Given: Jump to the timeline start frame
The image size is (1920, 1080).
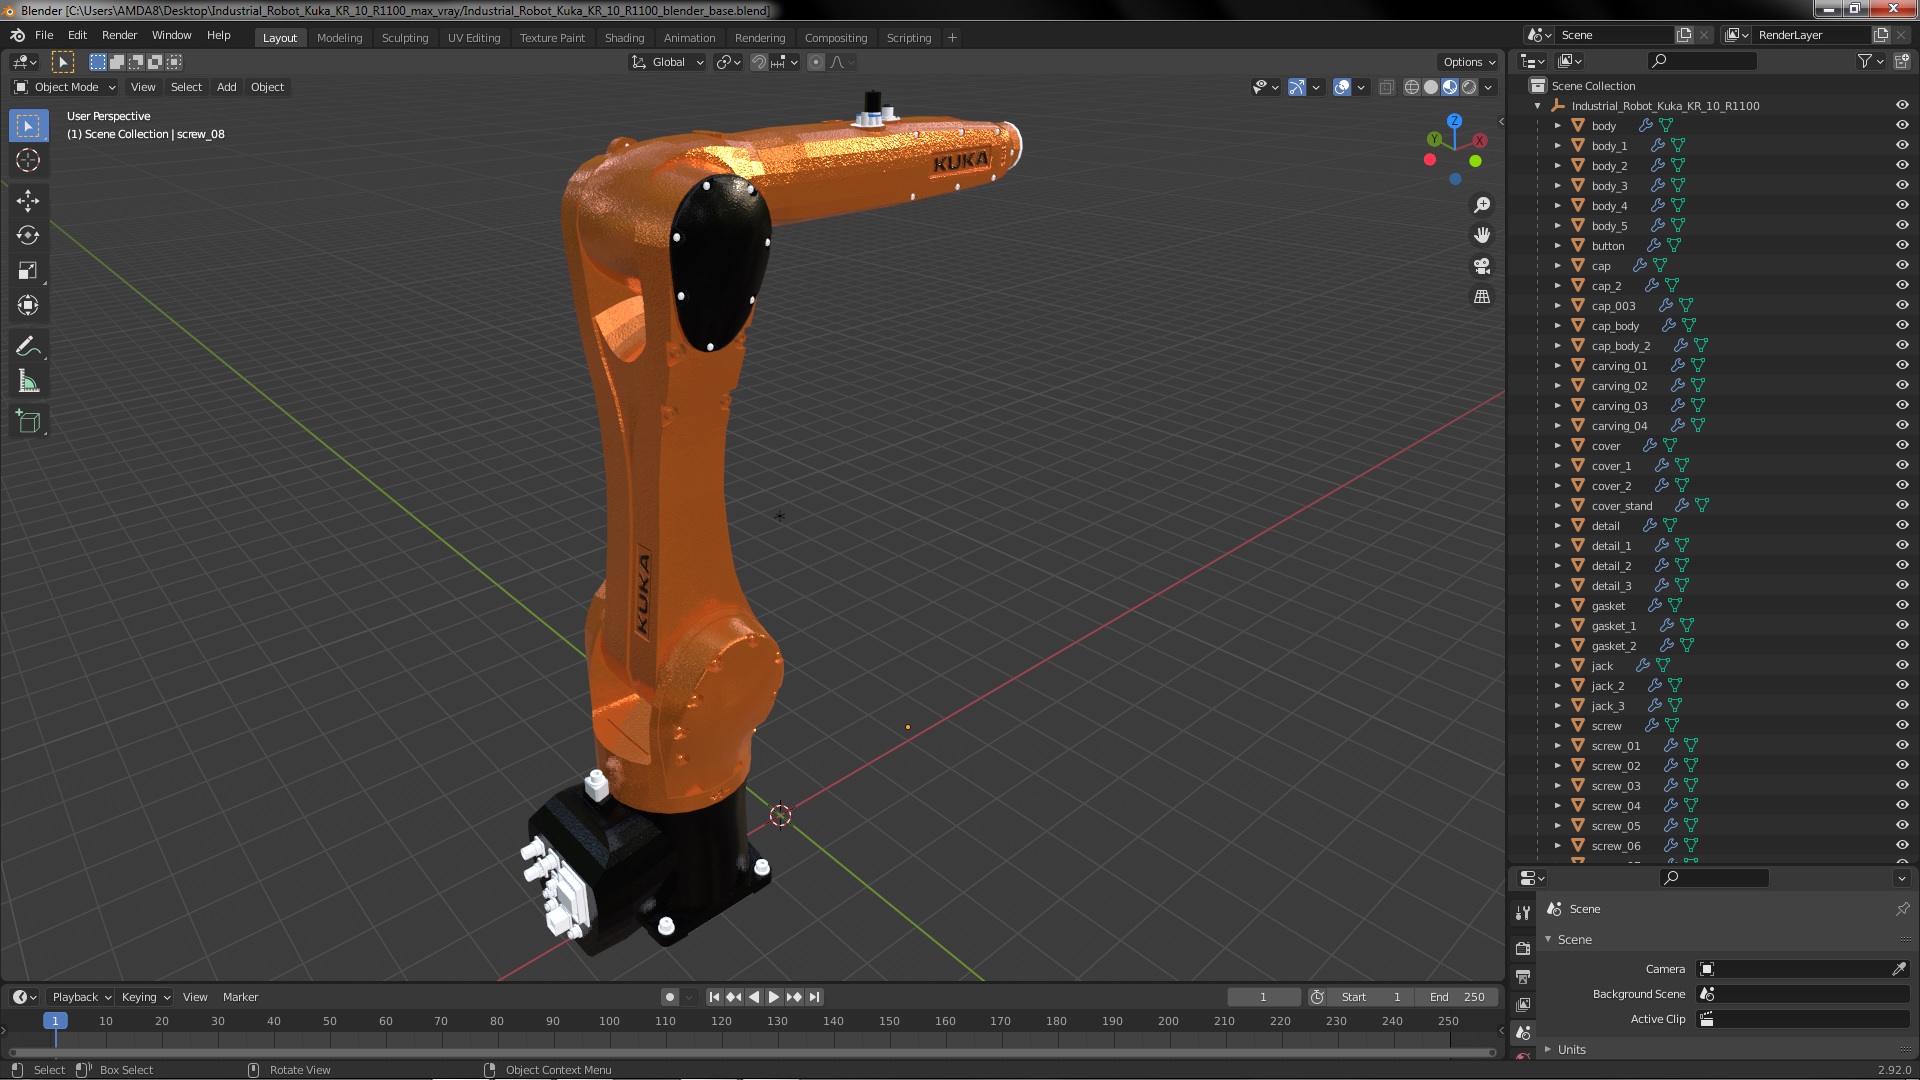Looking at the screenshot, I should point(714,997).
